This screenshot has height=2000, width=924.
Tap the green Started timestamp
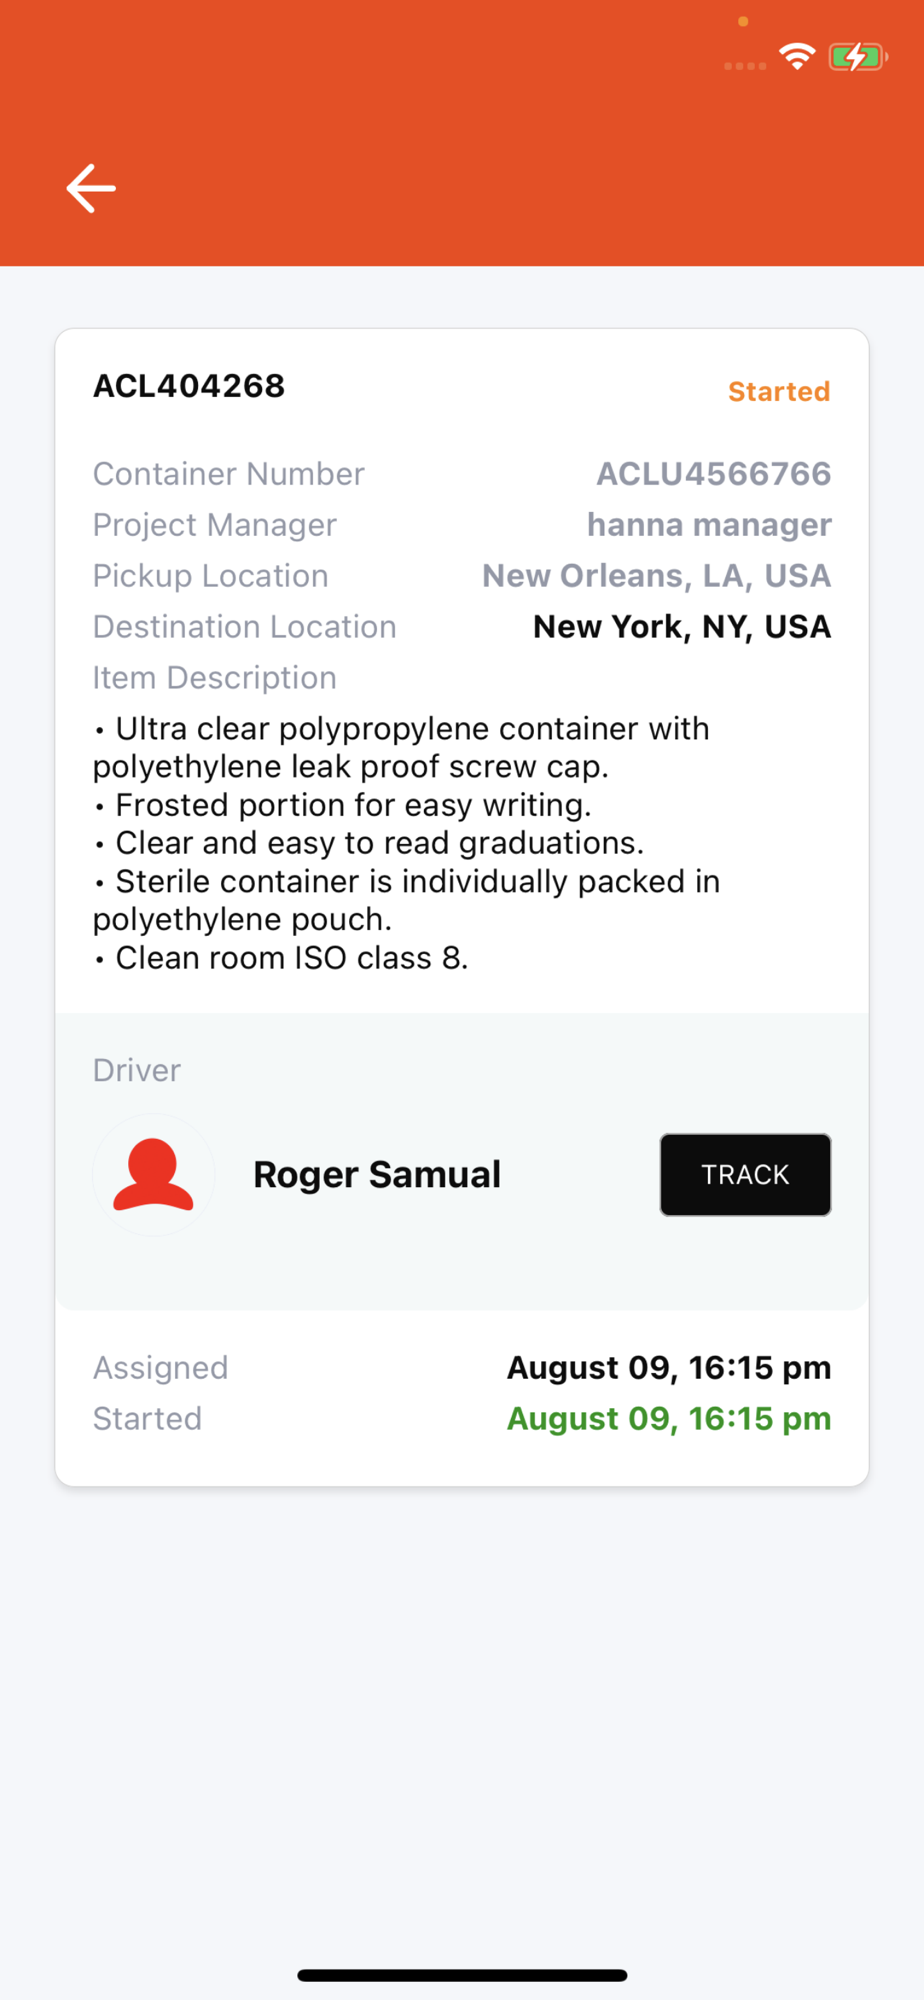[x=669, y=1418]
